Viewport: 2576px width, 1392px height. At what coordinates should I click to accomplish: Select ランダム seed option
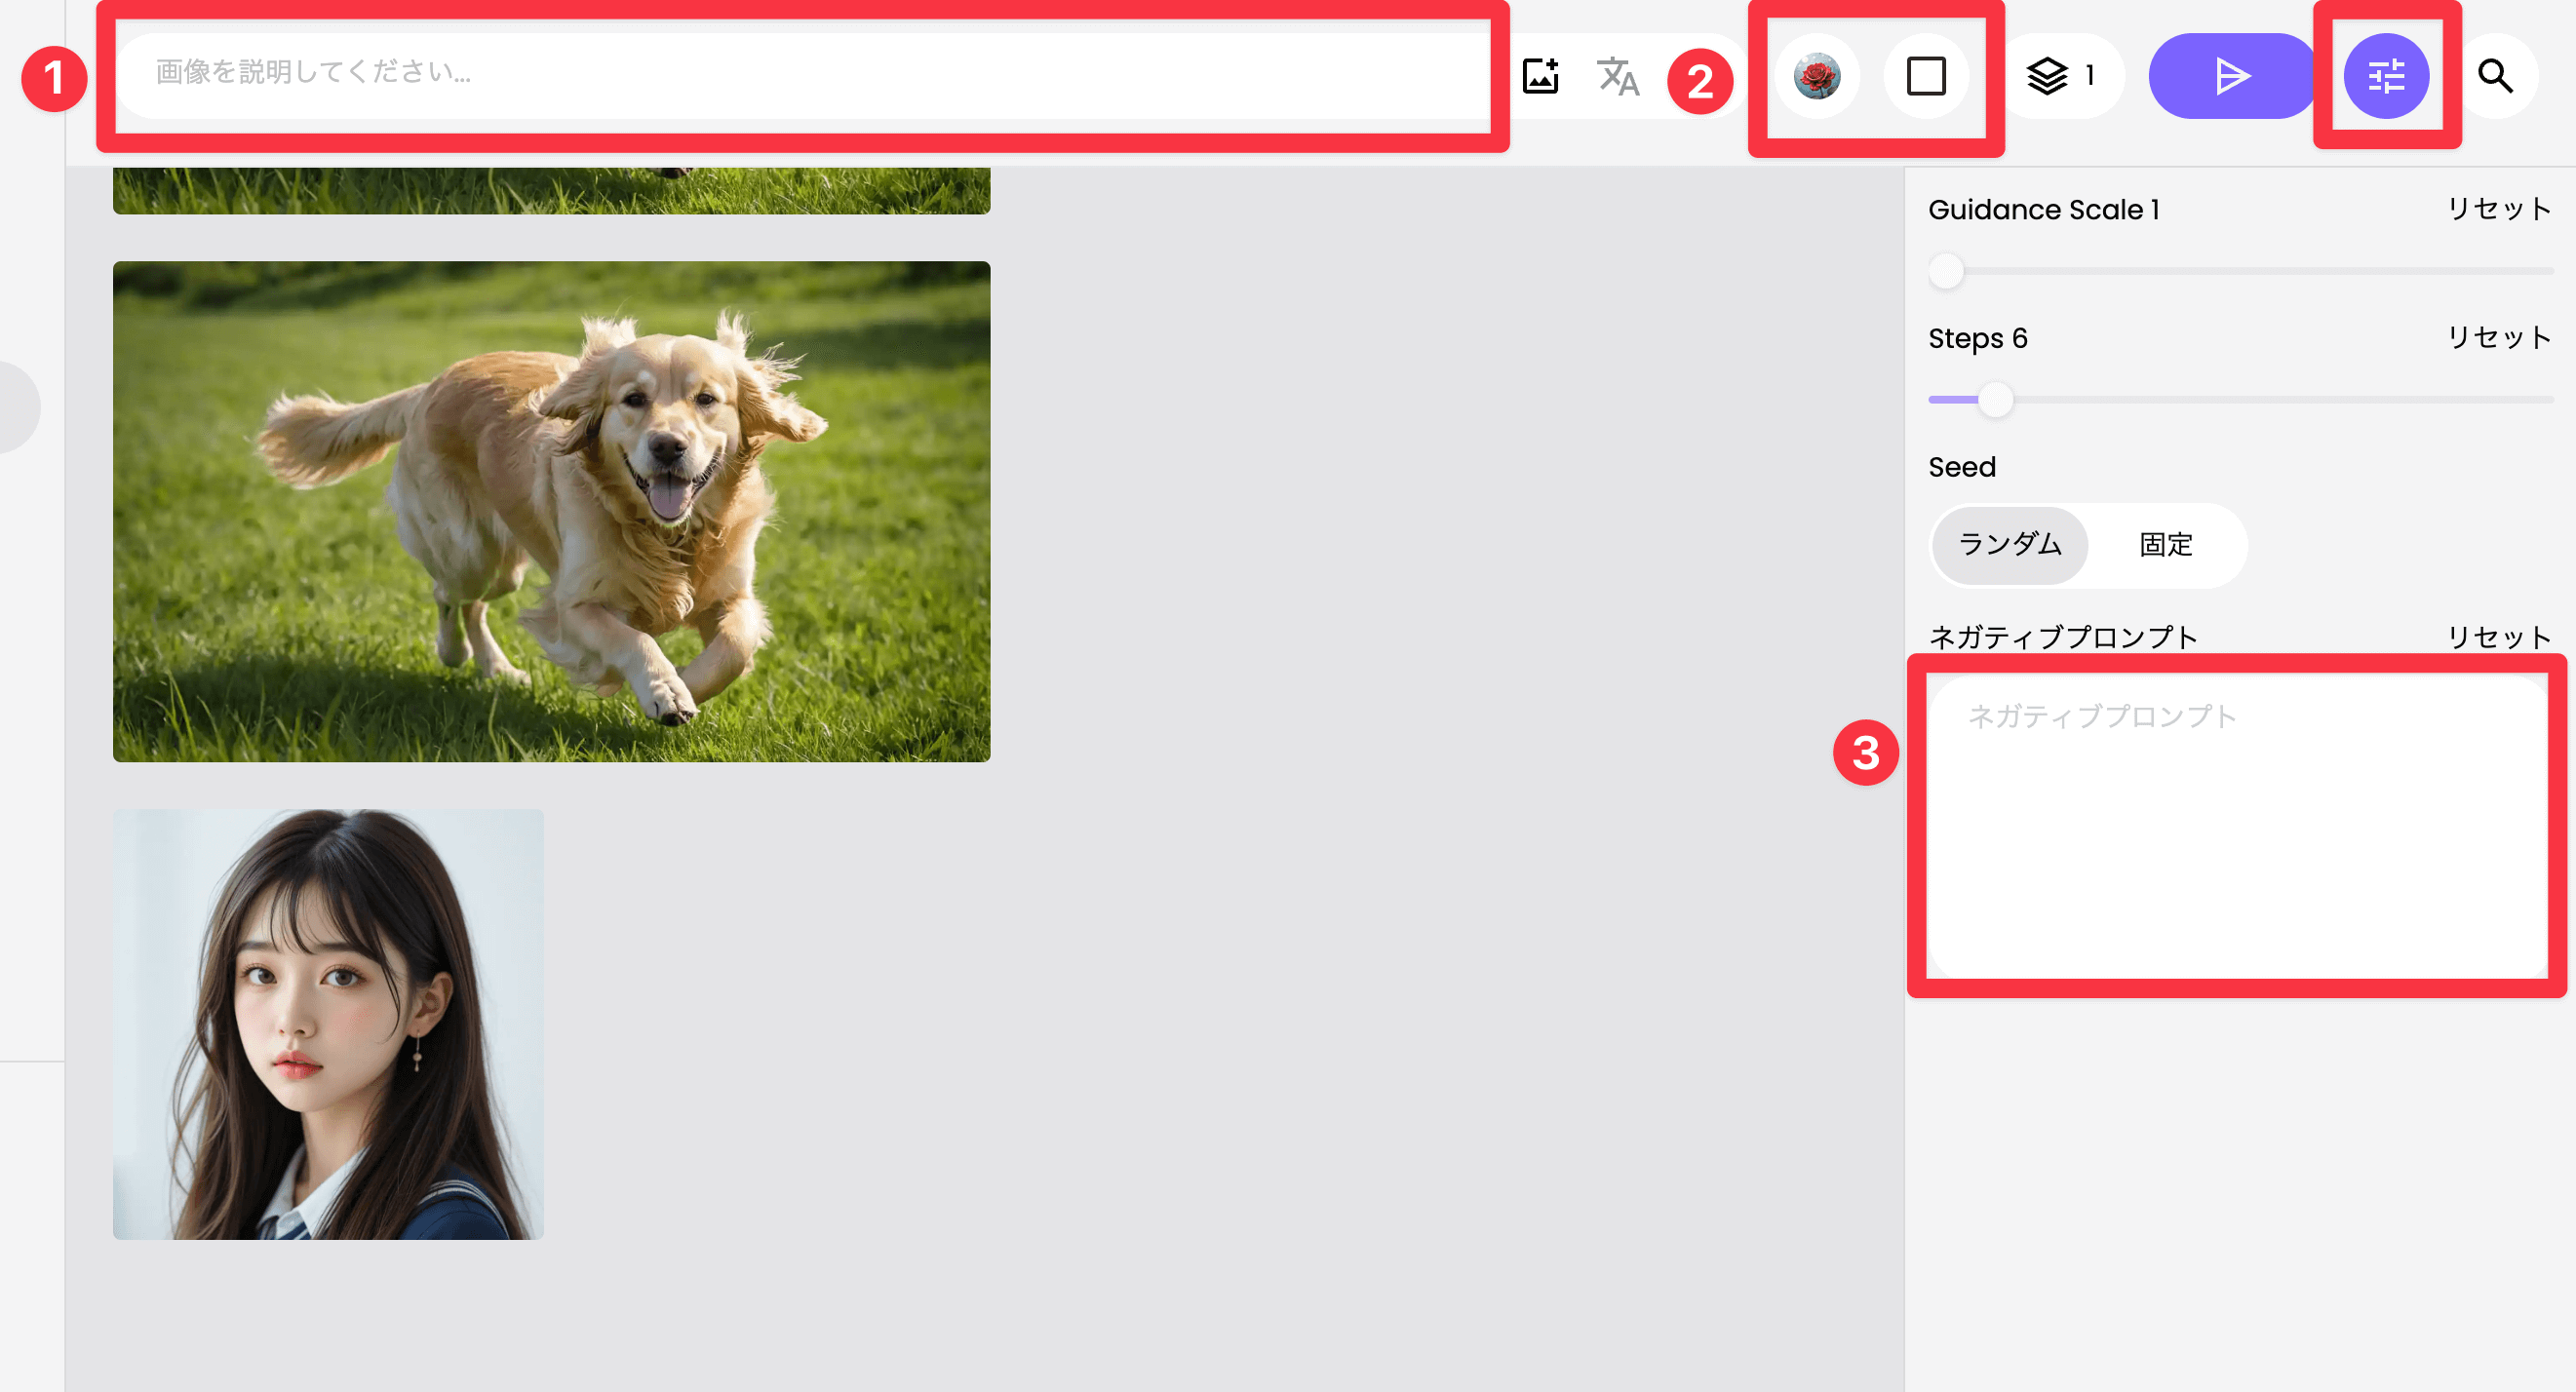click(x=2009, y=545)
